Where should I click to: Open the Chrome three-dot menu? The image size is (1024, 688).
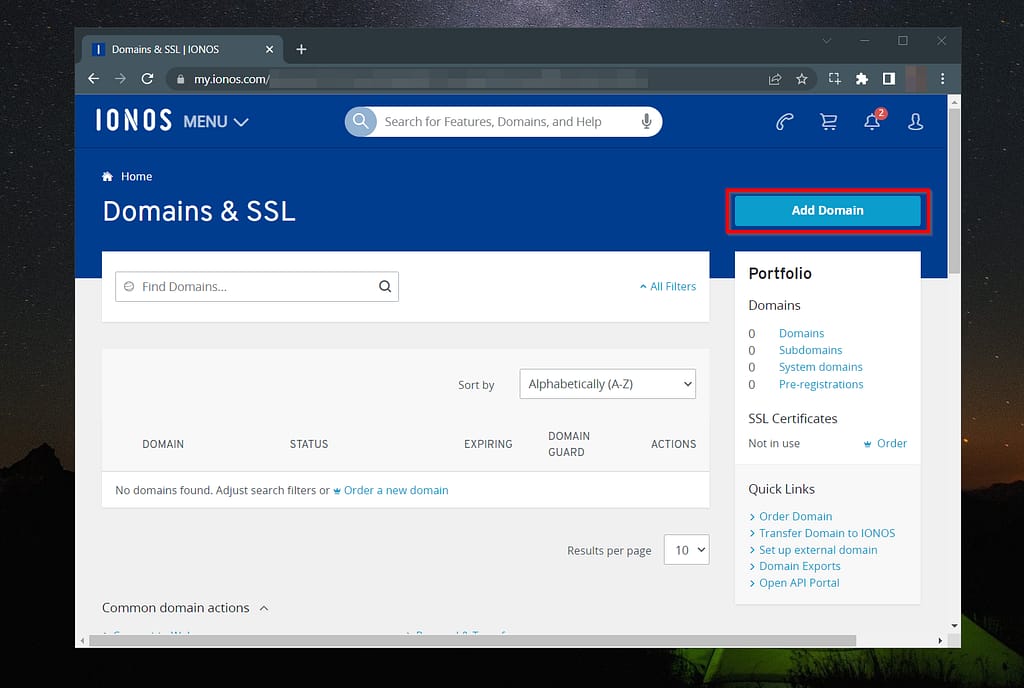[942, 79]
